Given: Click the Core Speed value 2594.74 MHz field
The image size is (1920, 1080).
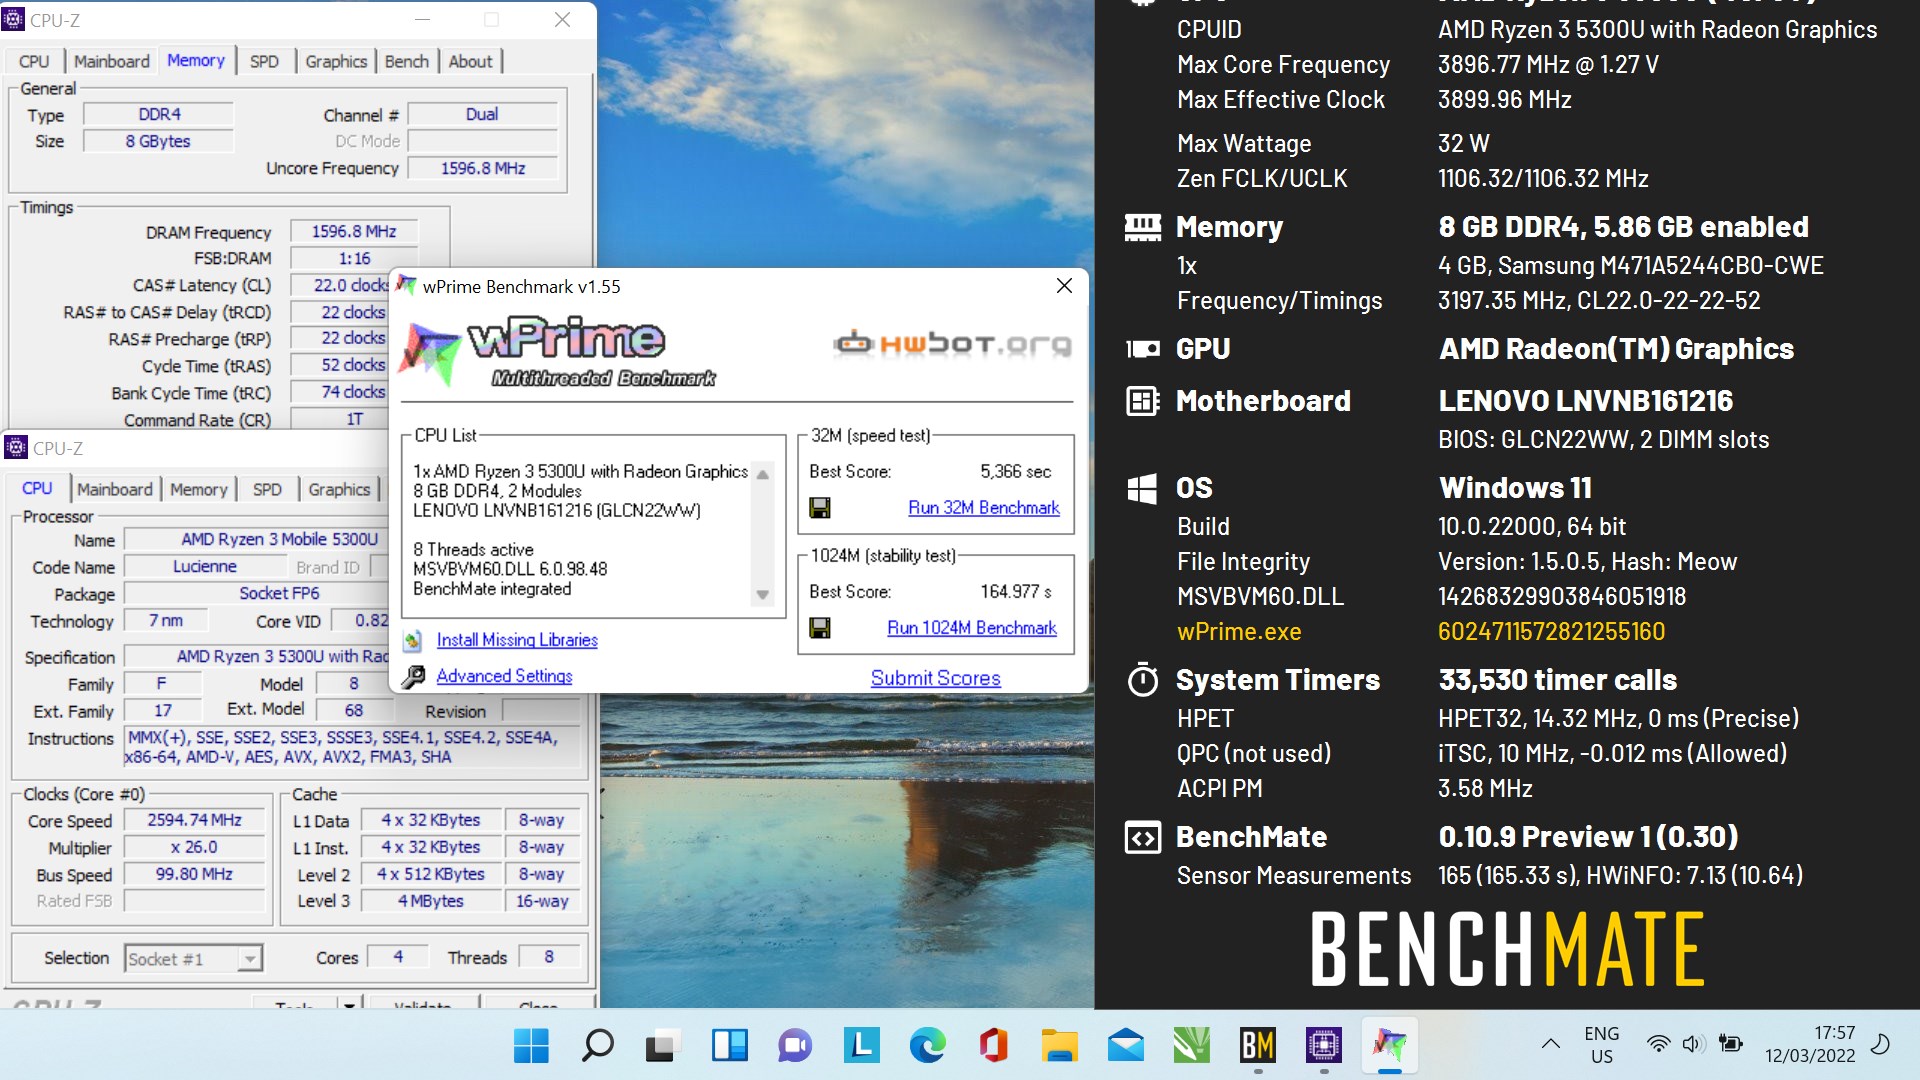Looking at the screenshot, I should pyautogui.click(x=194, y=820).
